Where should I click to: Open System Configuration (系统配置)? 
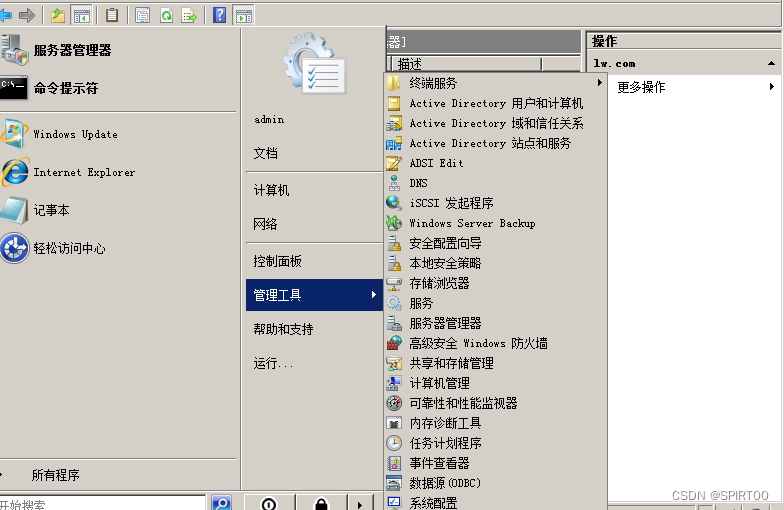496,502
